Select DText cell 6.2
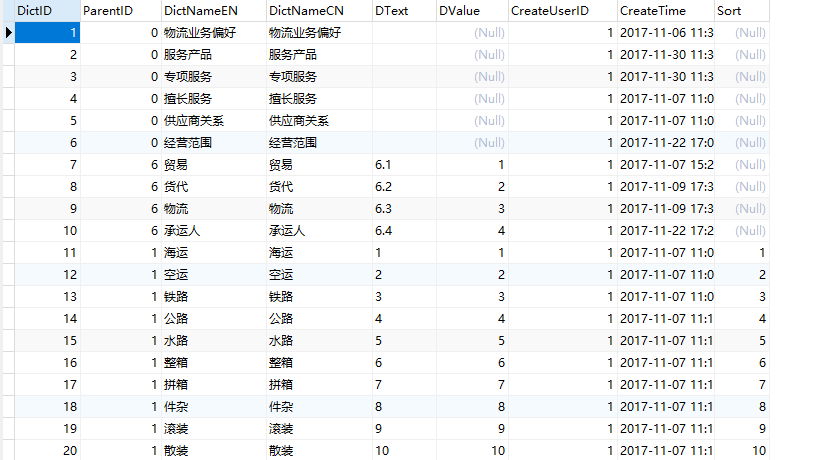 point(404,186)
